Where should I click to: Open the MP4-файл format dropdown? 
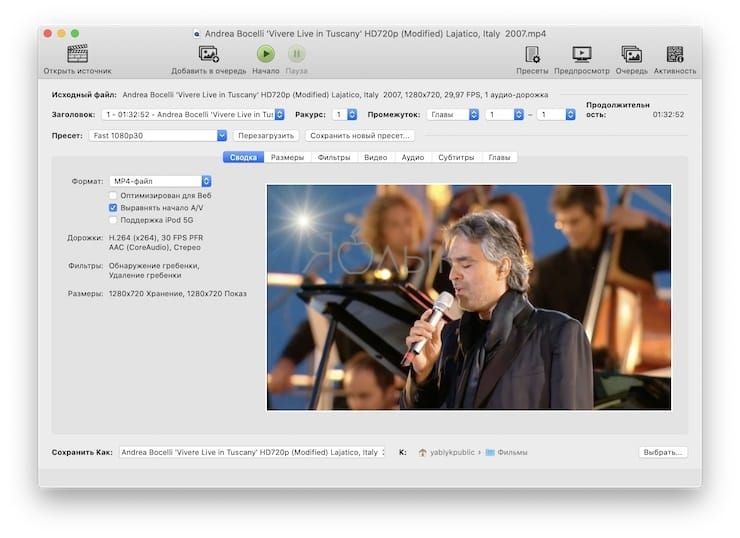point(160,181)
